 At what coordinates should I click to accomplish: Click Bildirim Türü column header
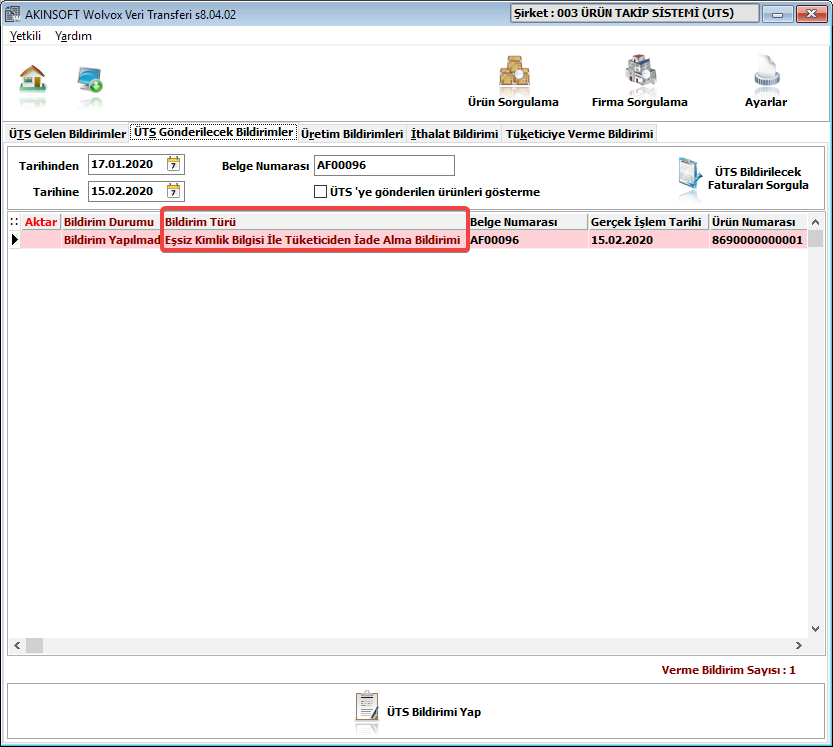tap(314, 222)
